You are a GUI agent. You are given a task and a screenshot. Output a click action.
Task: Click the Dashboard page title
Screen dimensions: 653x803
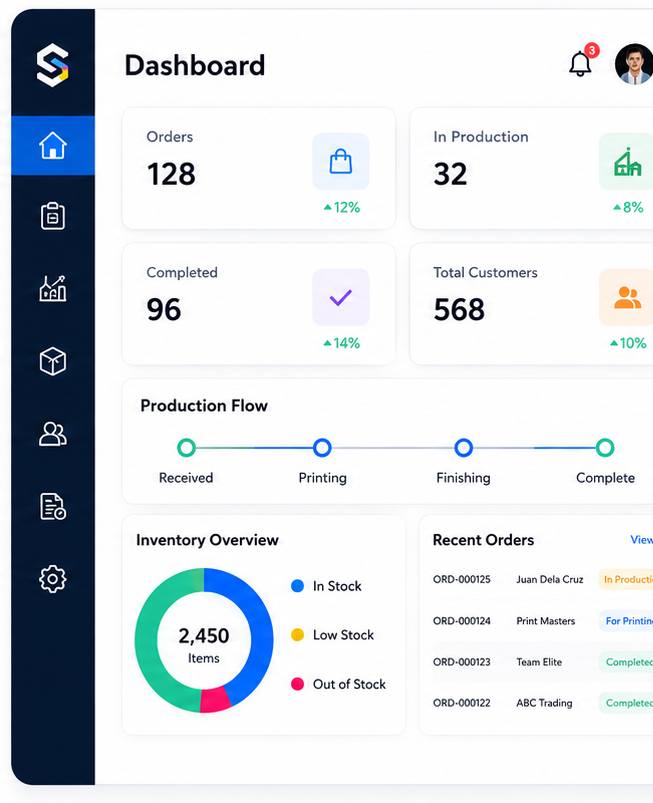pyautogui.click(x=195, y=66)
